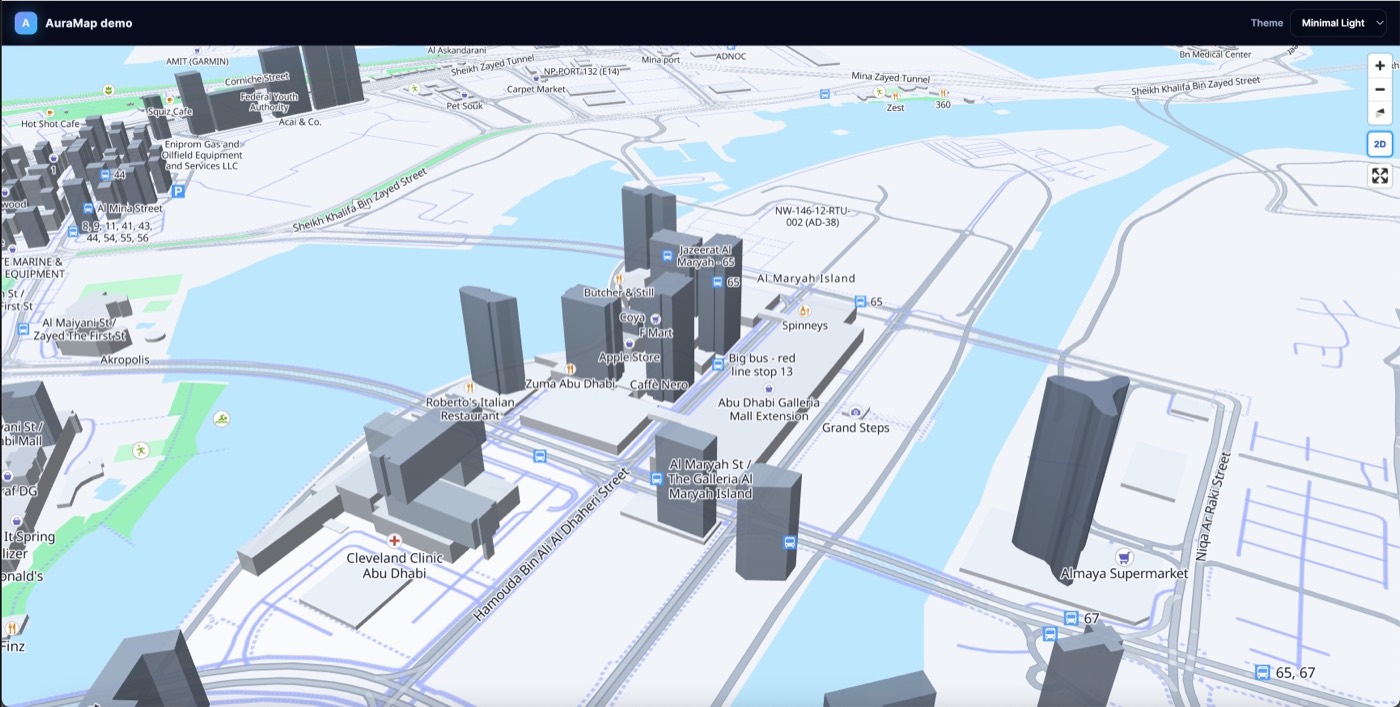
Task: Click the bus stop 44 icon
Action: (x=104, y=174)
